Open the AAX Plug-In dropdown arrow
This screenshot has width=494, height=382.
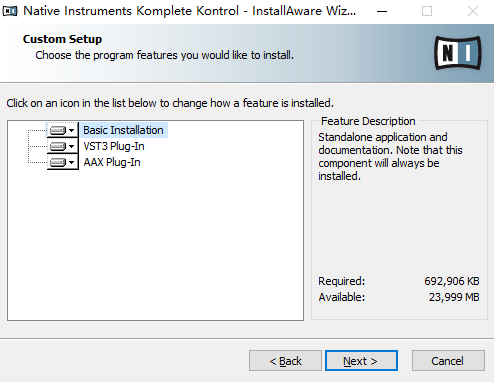pos(71,162)
